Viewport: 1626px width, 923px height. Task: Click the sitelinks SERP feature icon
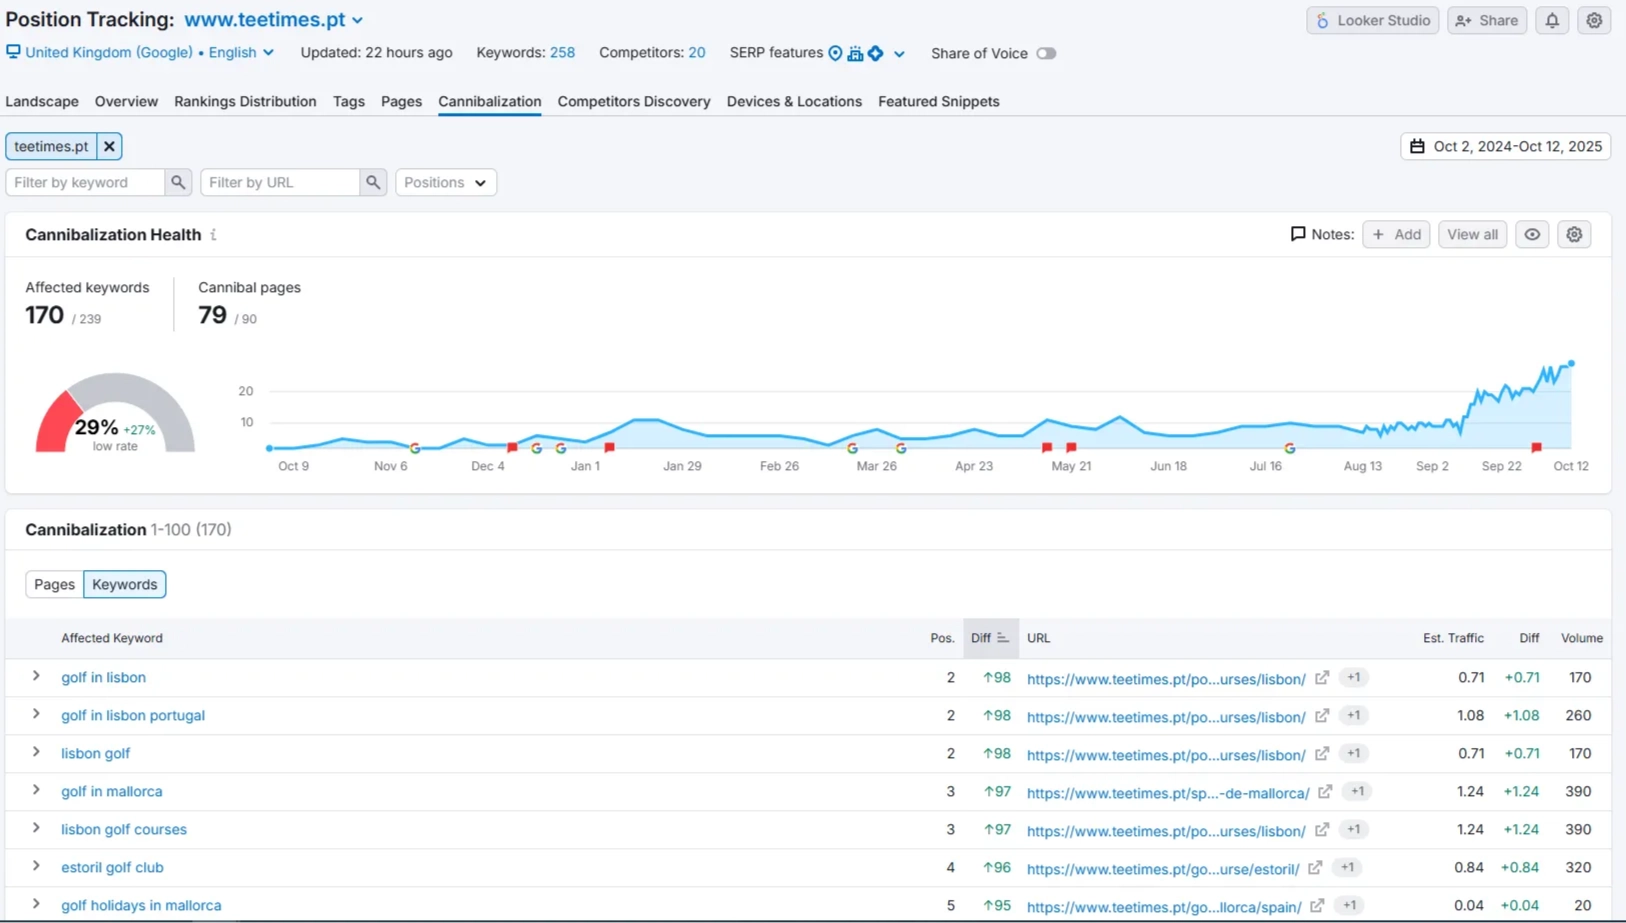tap(855, 53)
